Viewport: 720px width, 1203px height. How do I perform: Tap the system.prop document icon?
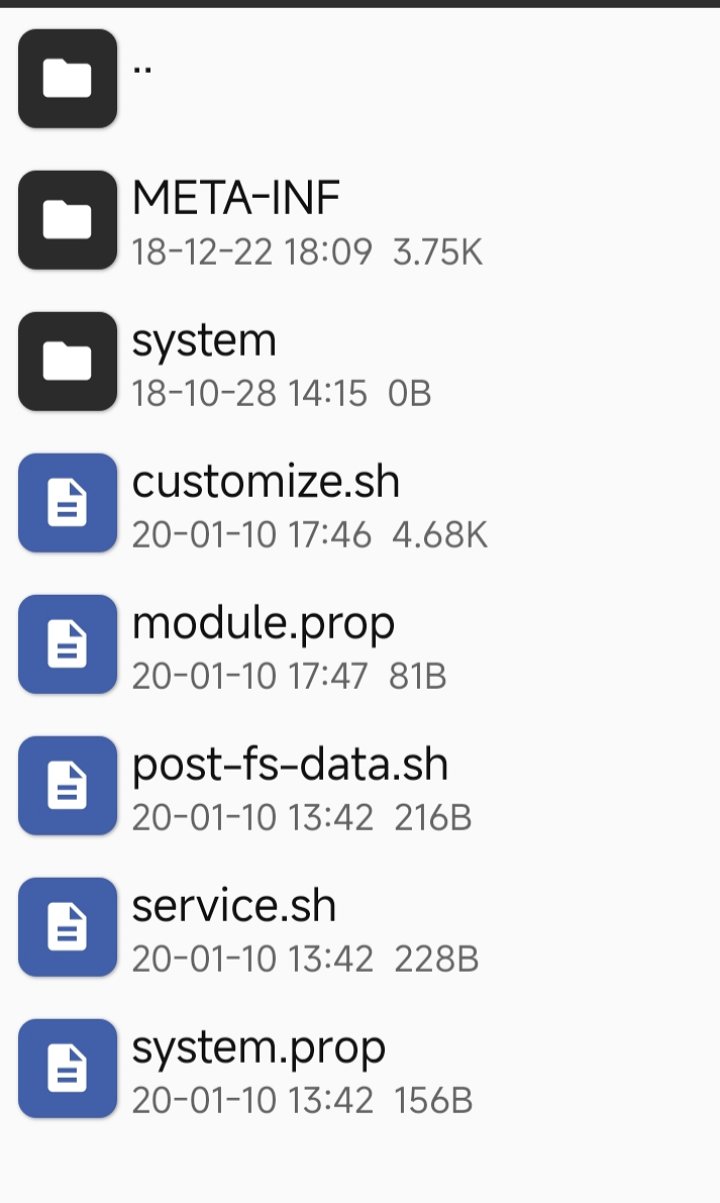tap(67, 1068)
